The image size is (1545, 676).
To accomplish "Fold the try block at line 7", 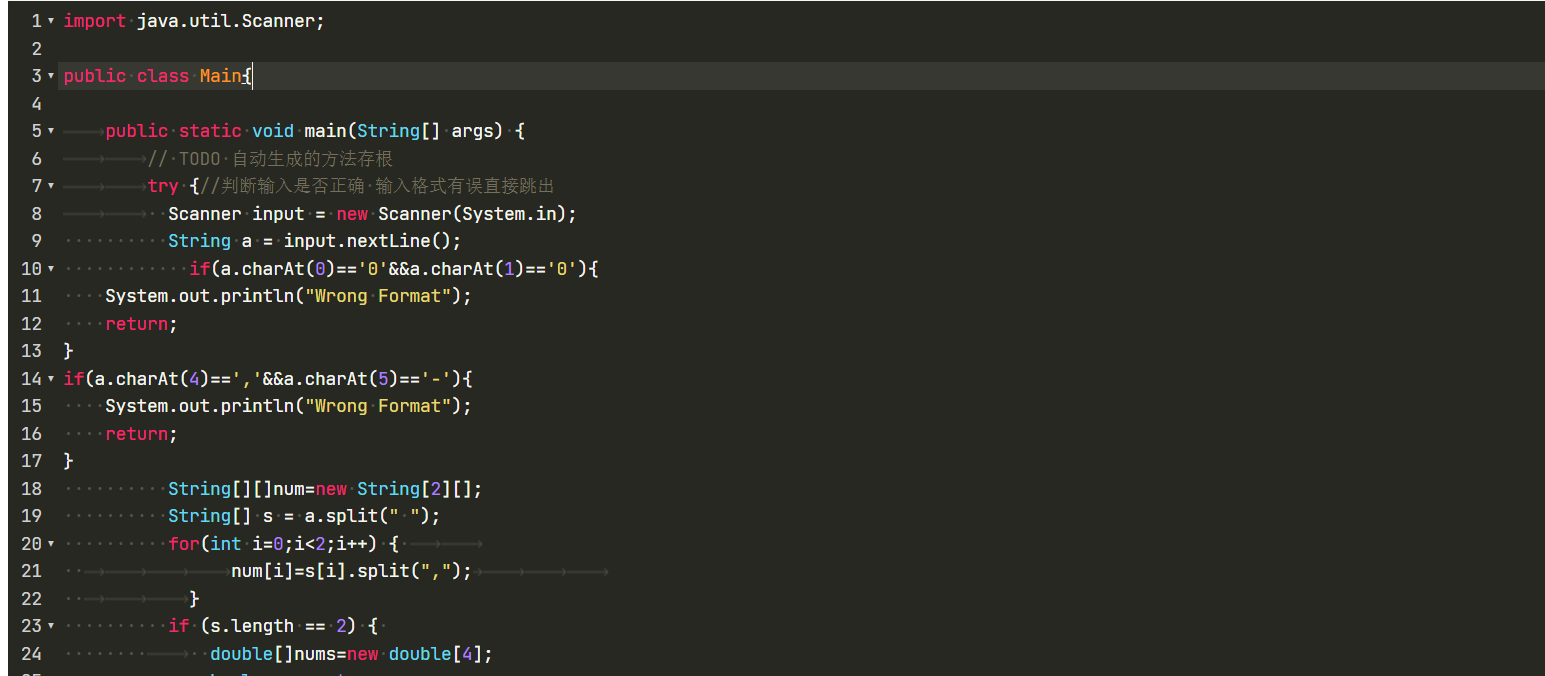I will (x=51, y=186).
